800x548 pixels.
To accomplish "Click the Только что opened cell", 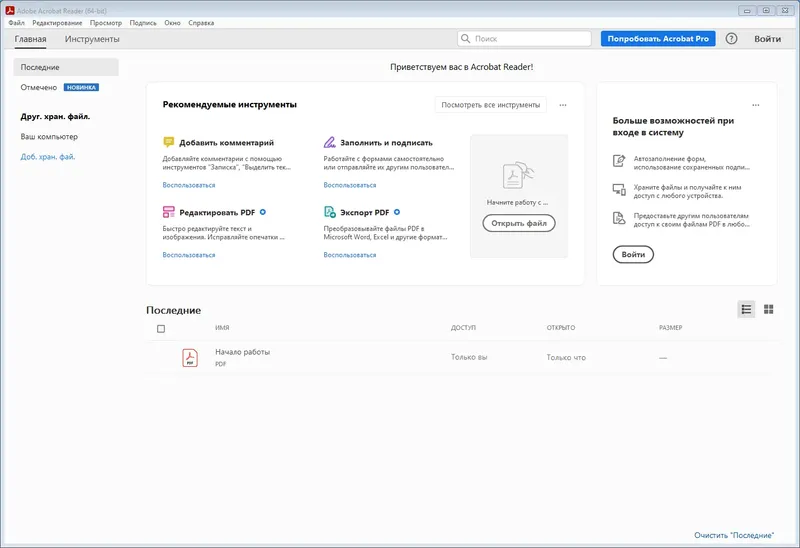I will [x=566, y=357].
